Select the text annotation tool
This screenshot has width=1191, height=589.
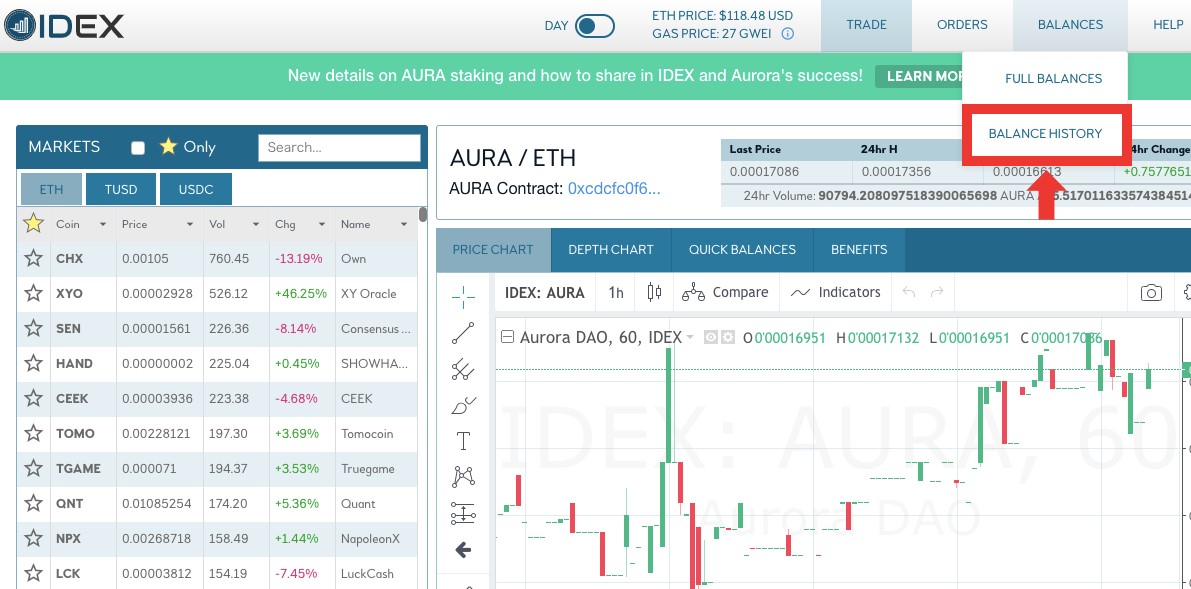tap(463, 441)
